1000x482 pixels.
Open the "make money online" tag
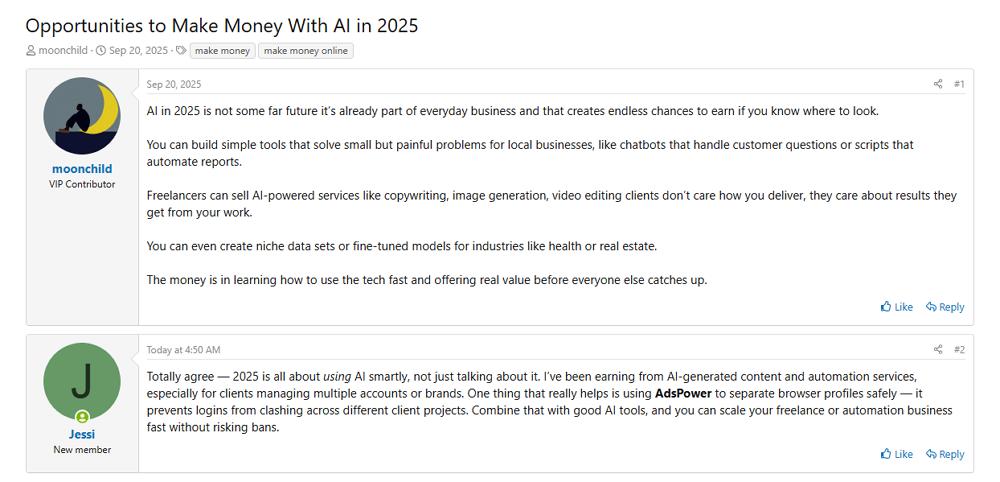[305, 51]
